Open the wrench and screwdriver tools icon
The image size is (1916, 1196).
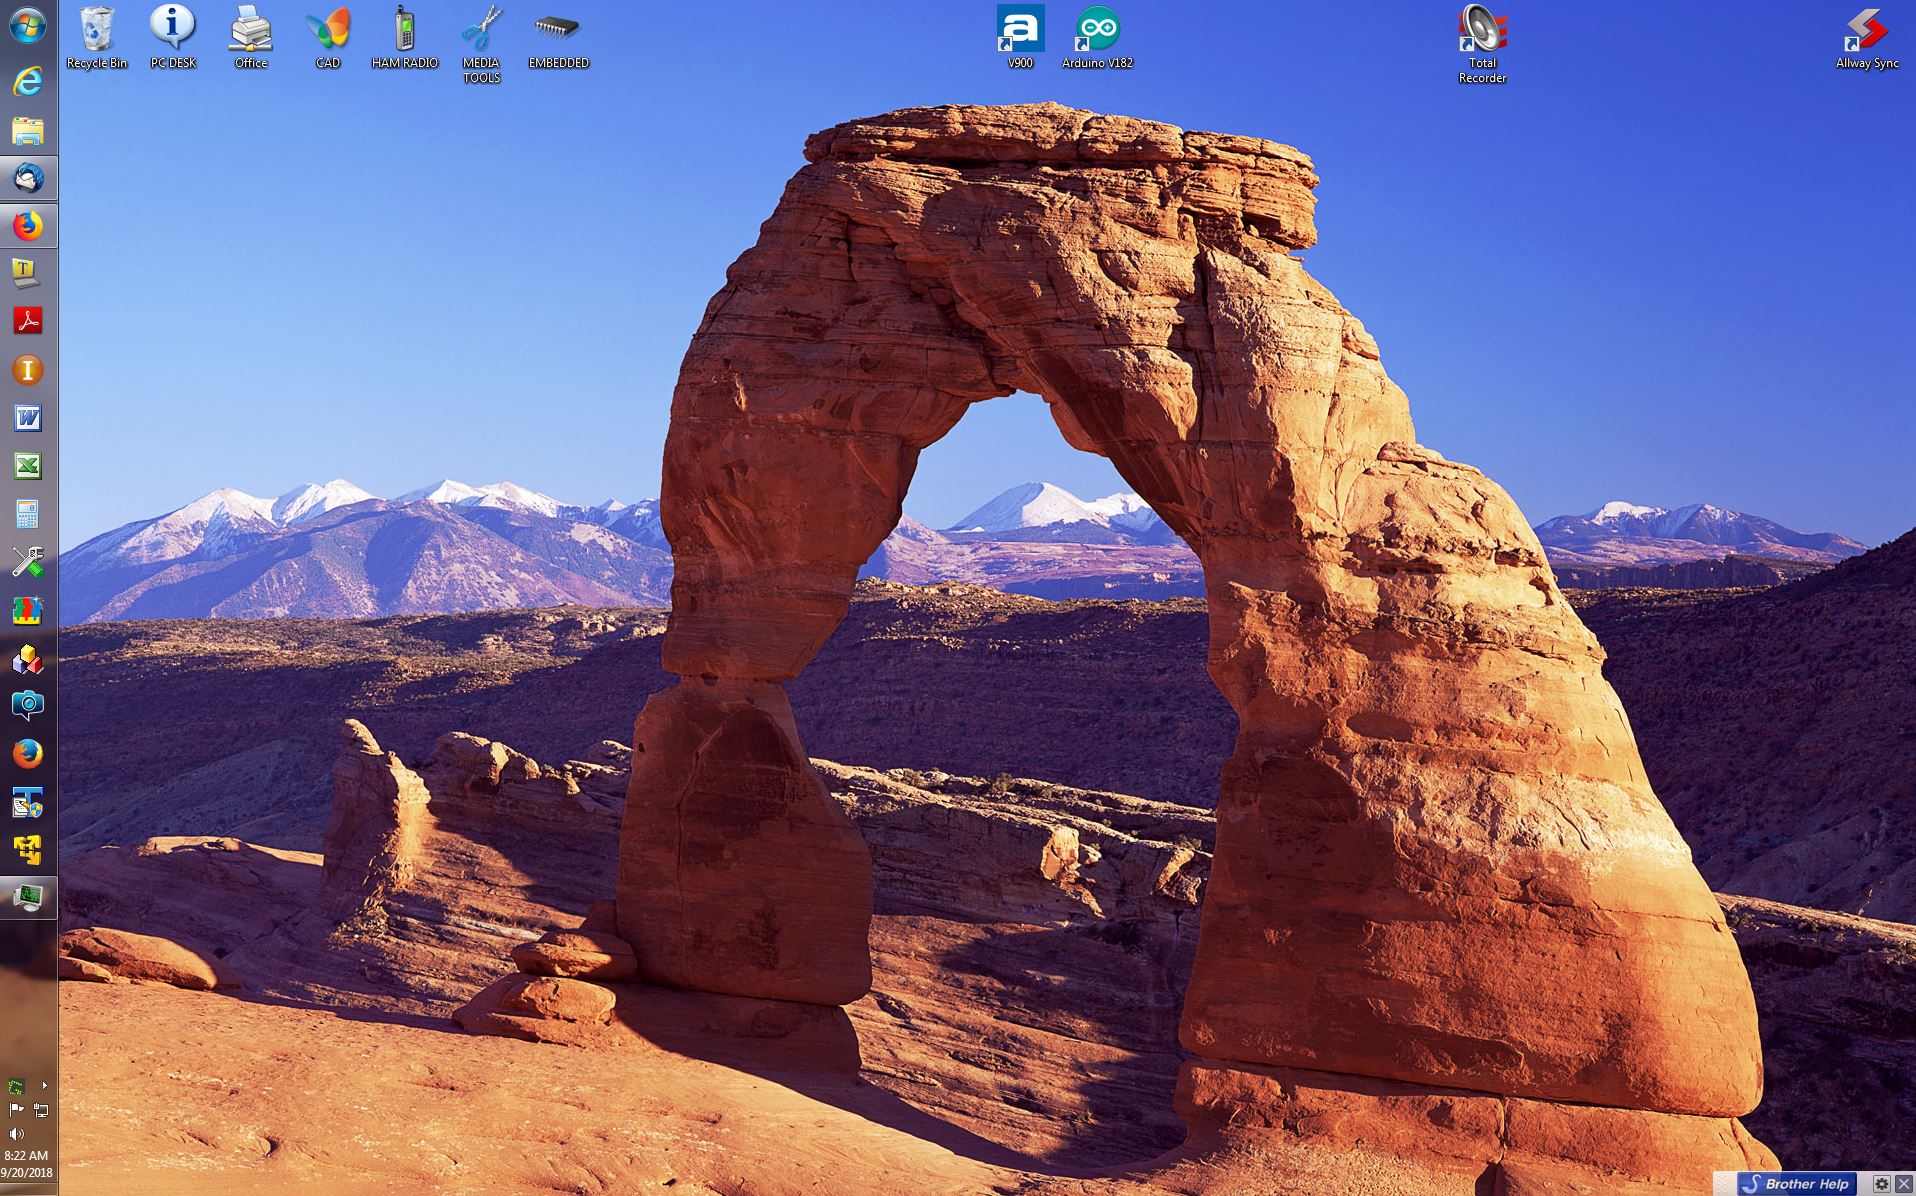tap(27, 562)
